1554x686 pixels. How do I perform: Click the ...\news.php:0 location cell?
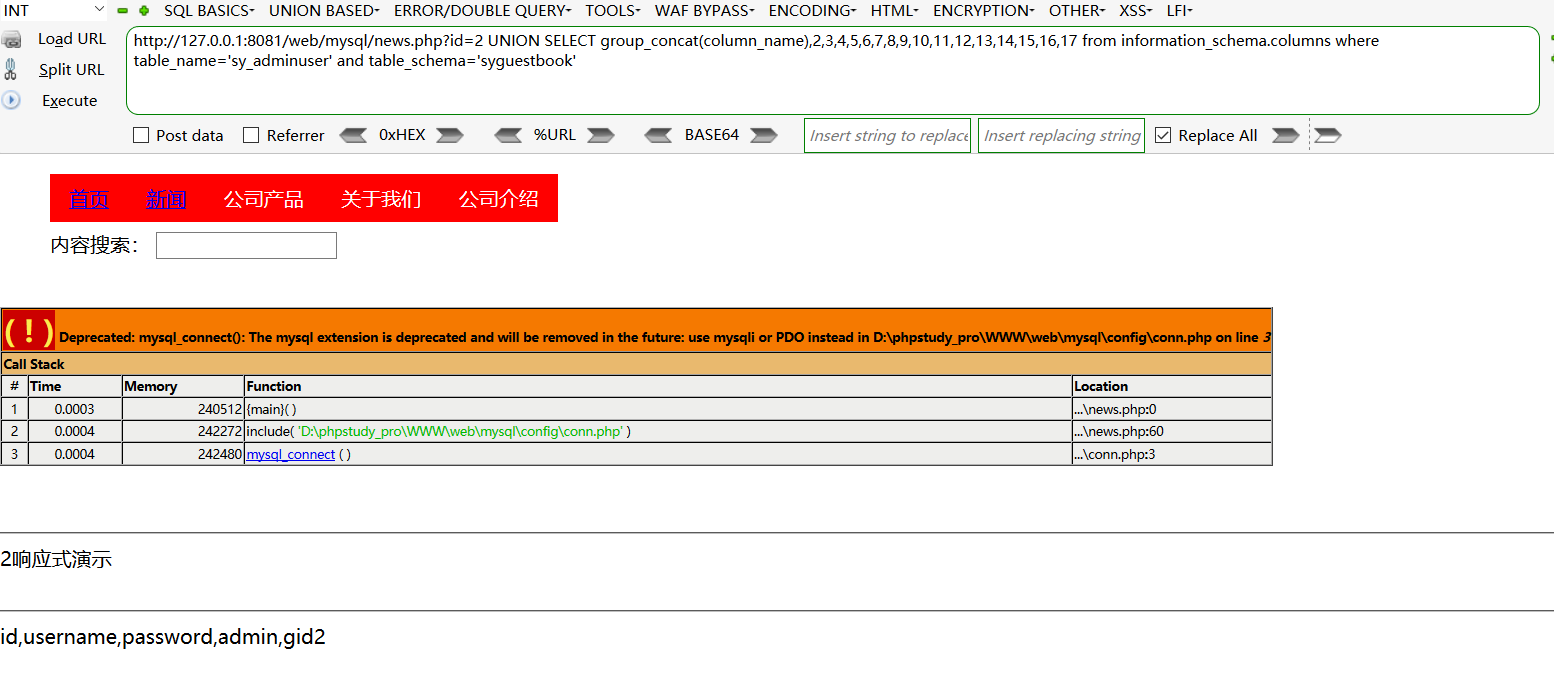point(1172,409)
